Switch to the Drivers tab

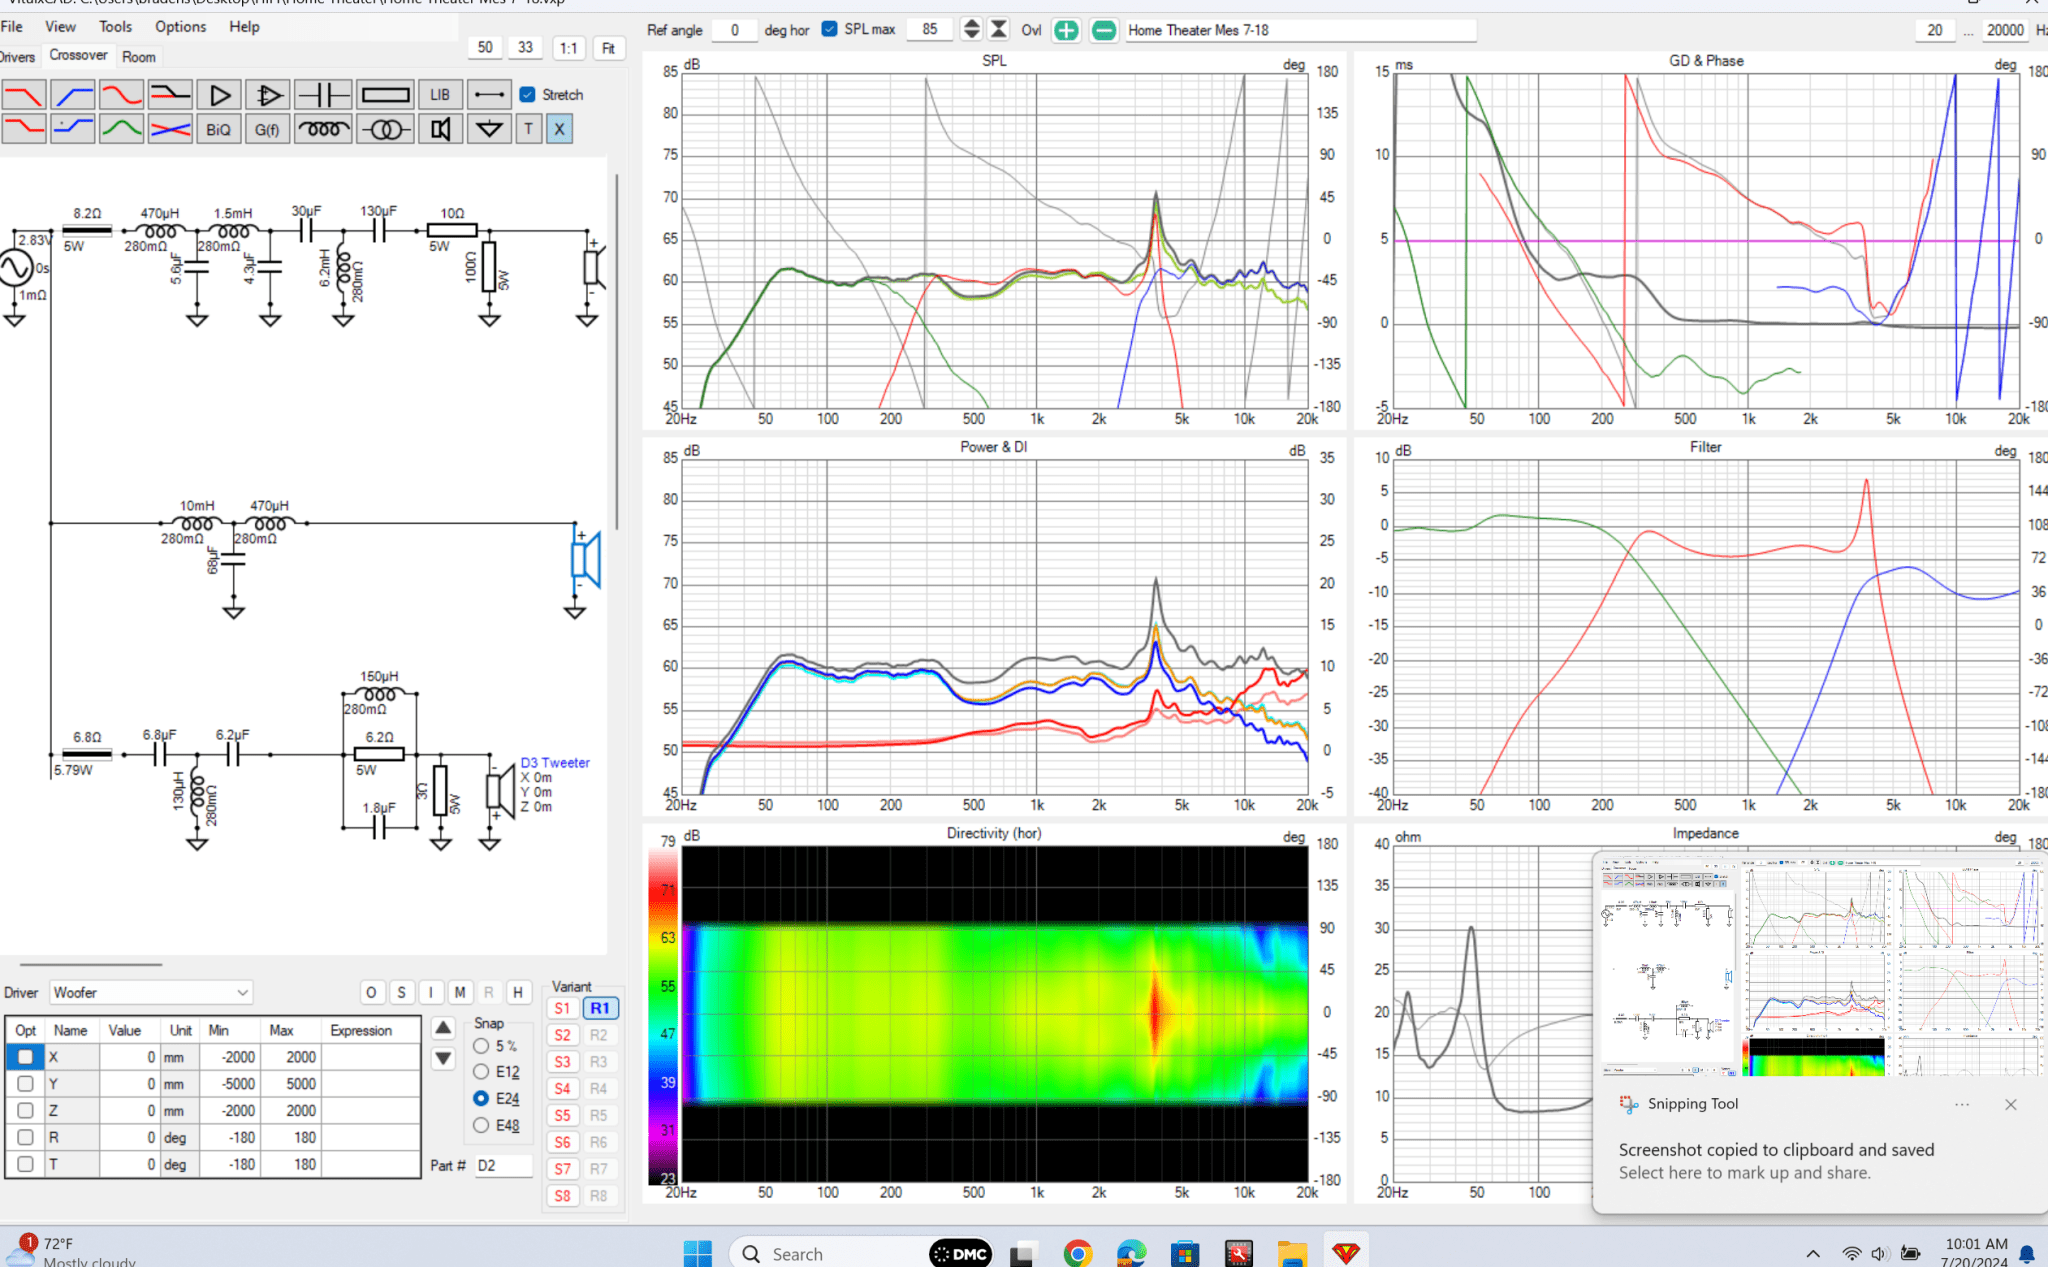pos(17,57)
